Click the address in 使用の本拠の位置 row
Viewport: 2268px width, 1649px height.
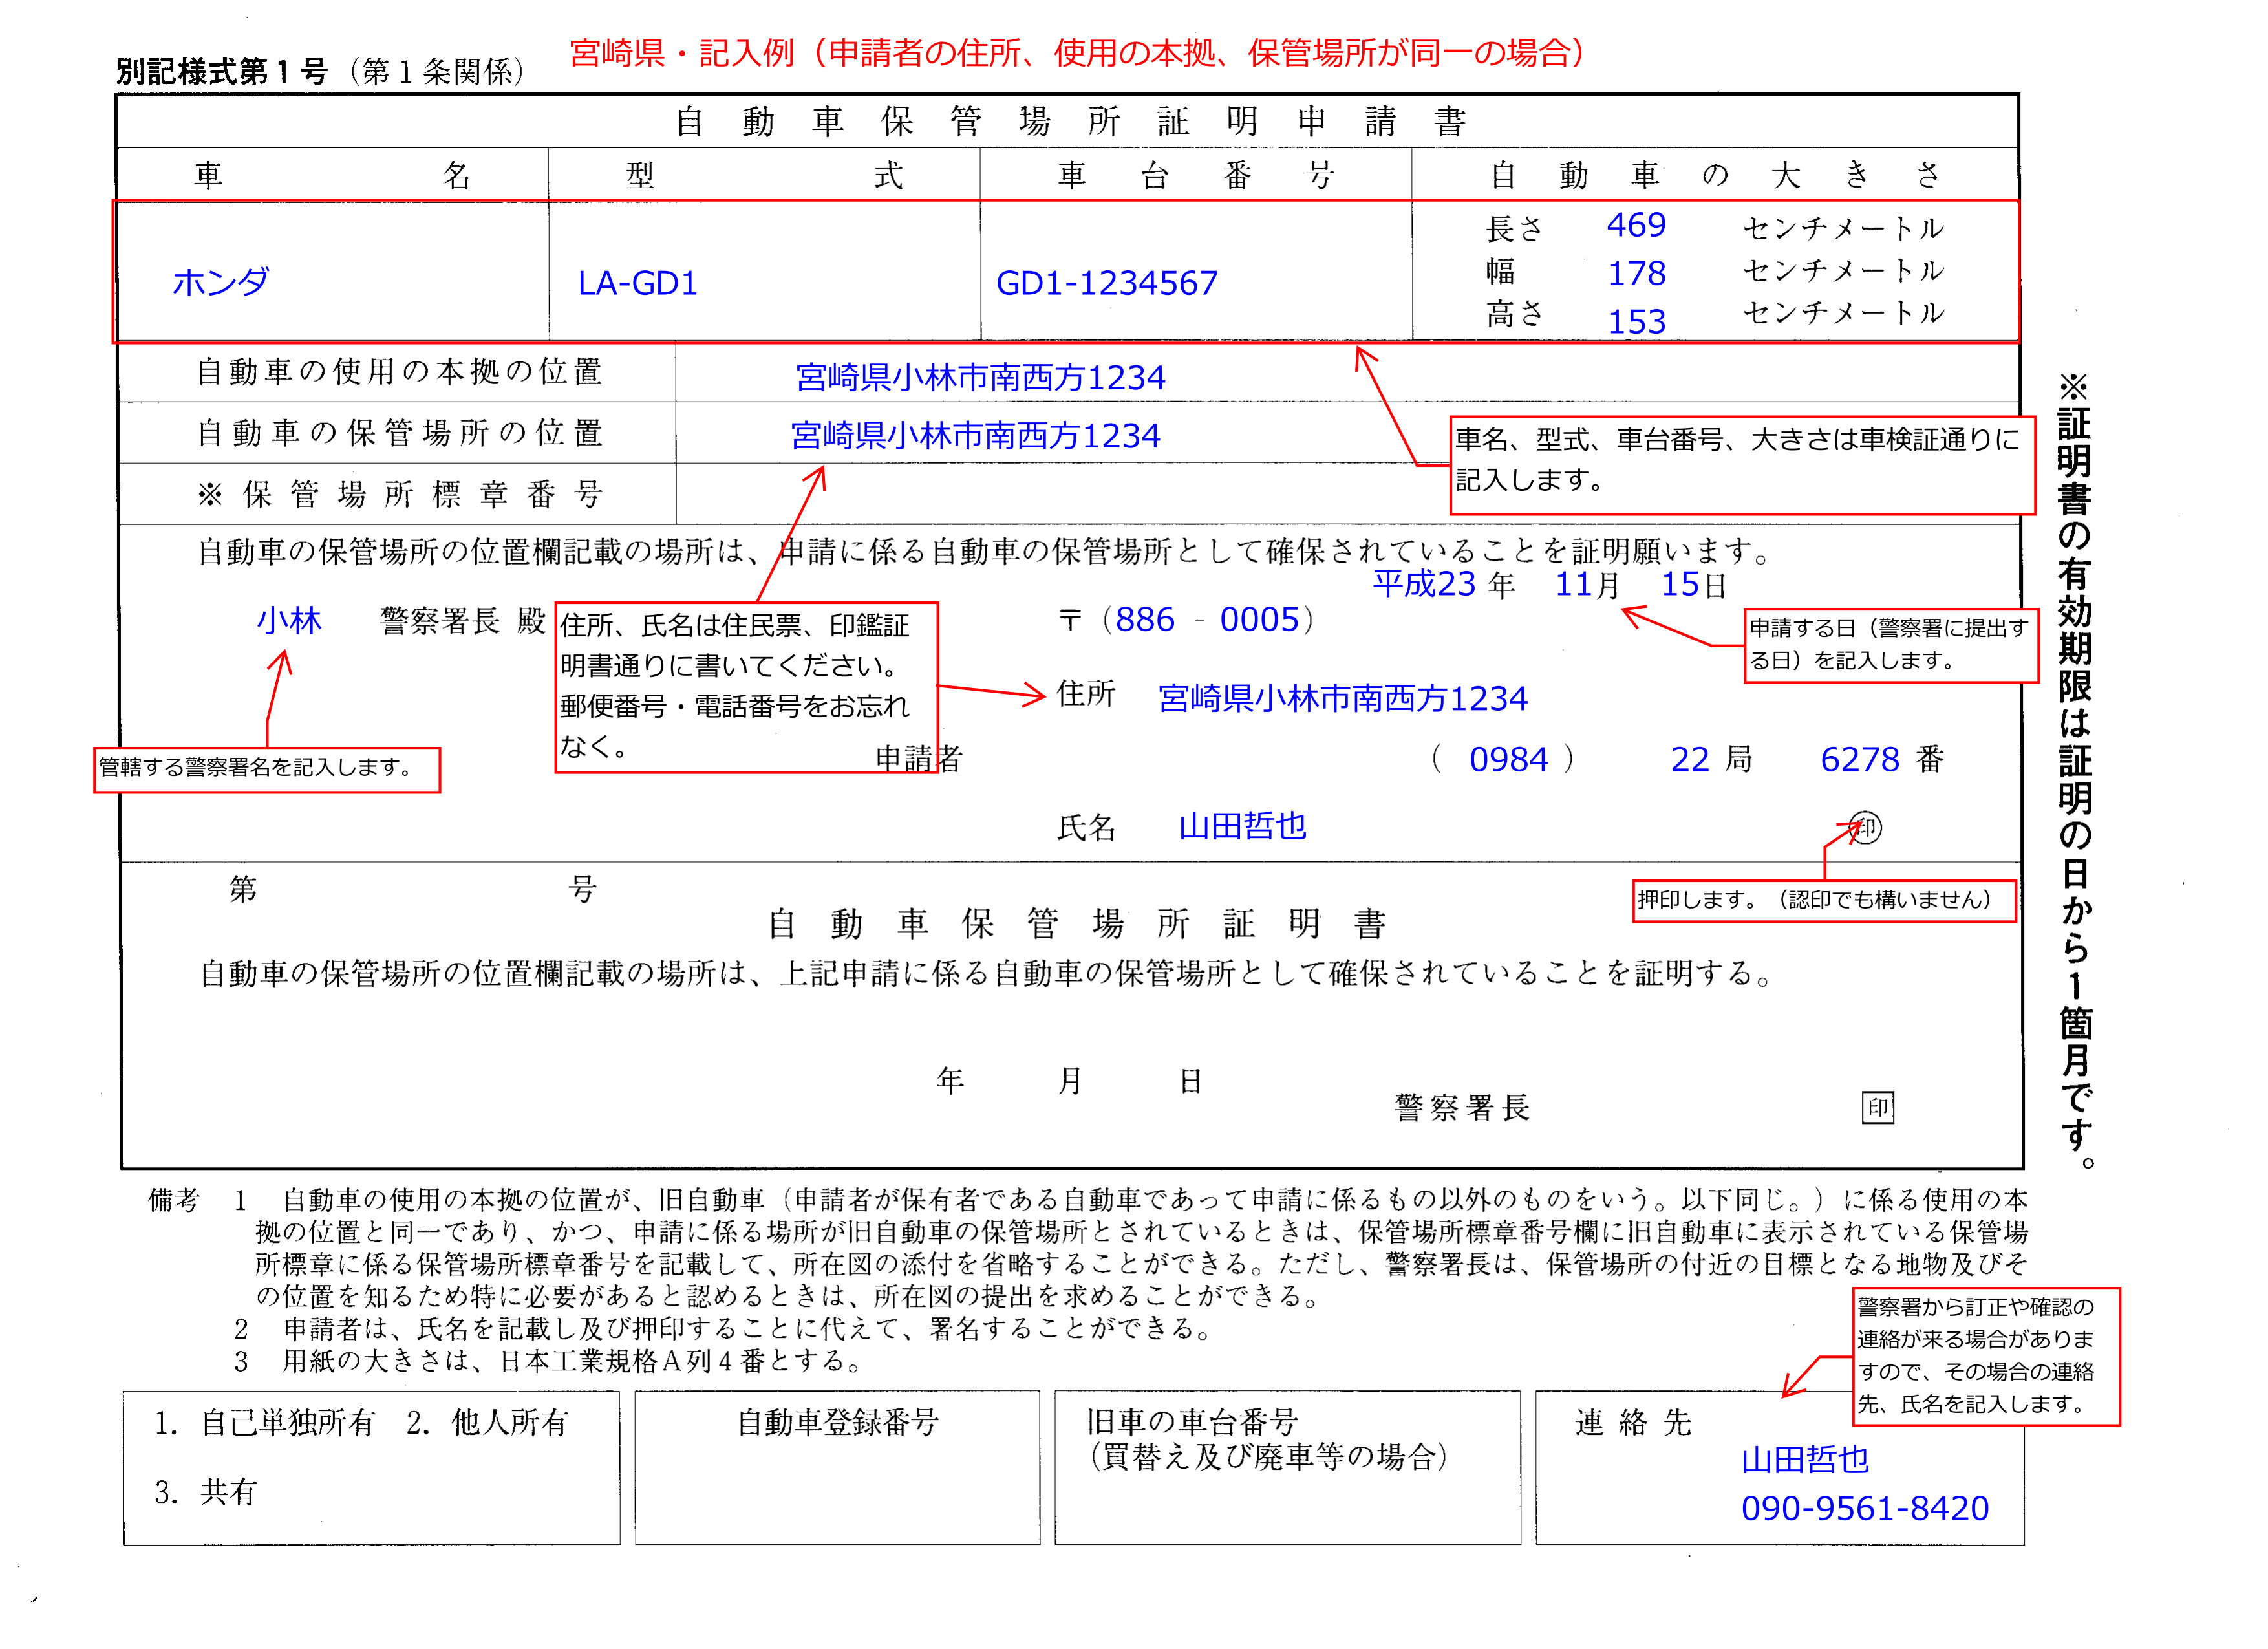tap(980, 378)
